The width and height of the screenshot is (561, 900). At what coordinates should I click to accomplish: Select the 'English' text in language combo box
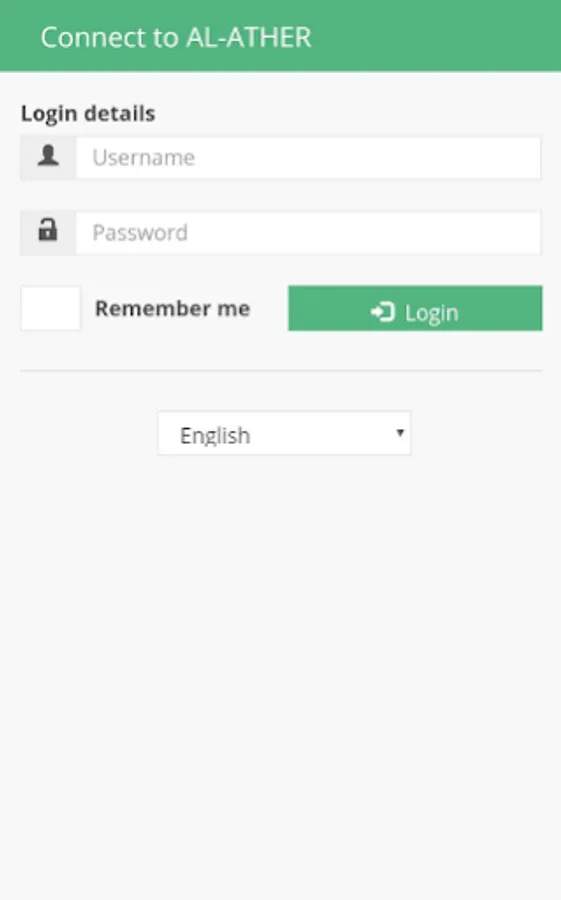pos(215,436)
